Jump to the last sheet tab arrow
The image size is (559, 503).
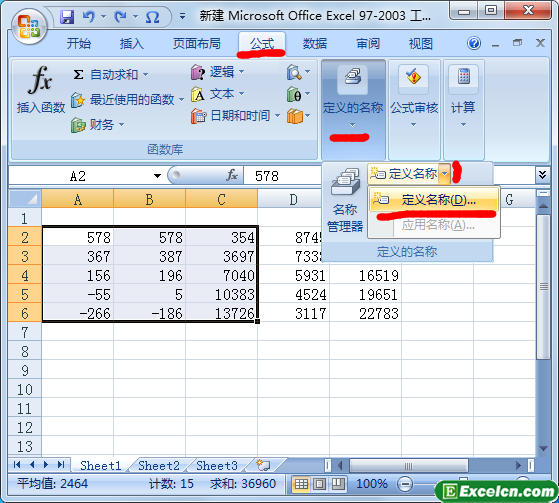coord(61,464)
